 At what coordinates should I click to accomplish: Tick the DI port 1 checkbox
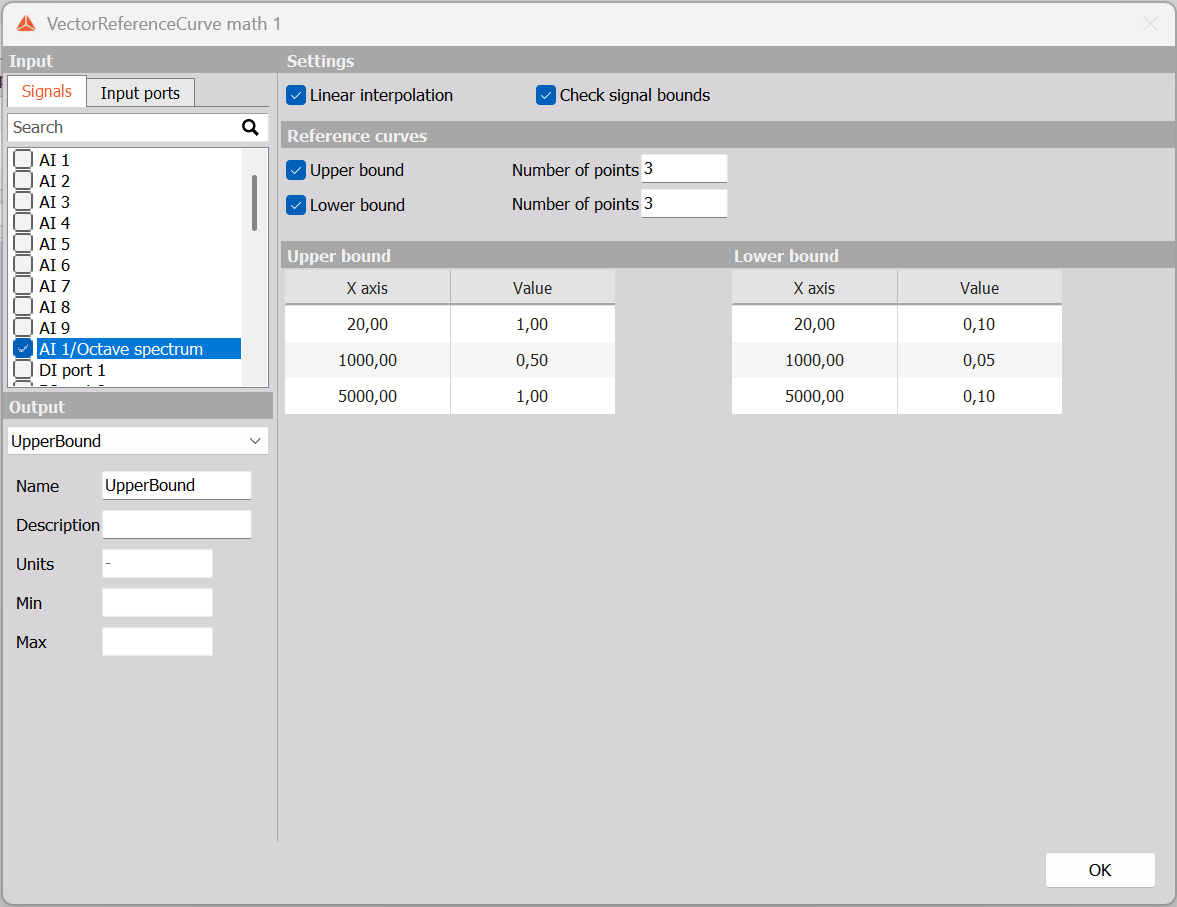pyautogui.click(x=23, y=369)
